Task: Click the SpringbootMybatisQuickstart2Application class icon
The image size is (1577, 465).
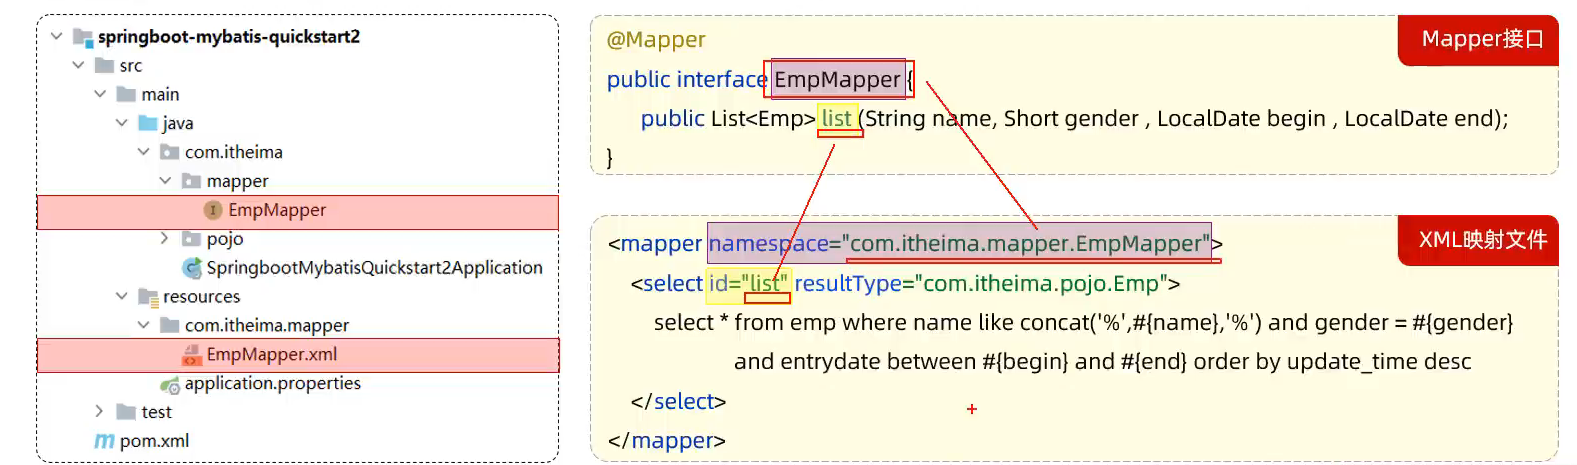Action: [192, 268]
